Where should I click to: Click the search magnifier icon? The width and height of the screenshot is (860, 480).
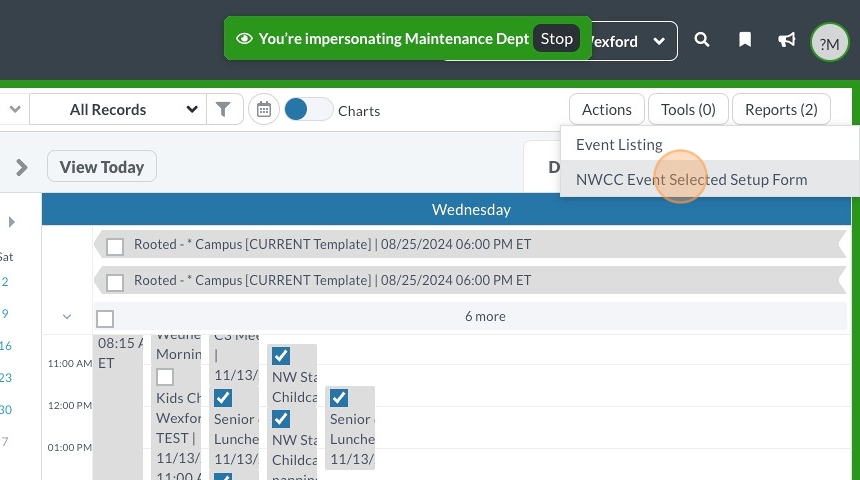(702, 41)
